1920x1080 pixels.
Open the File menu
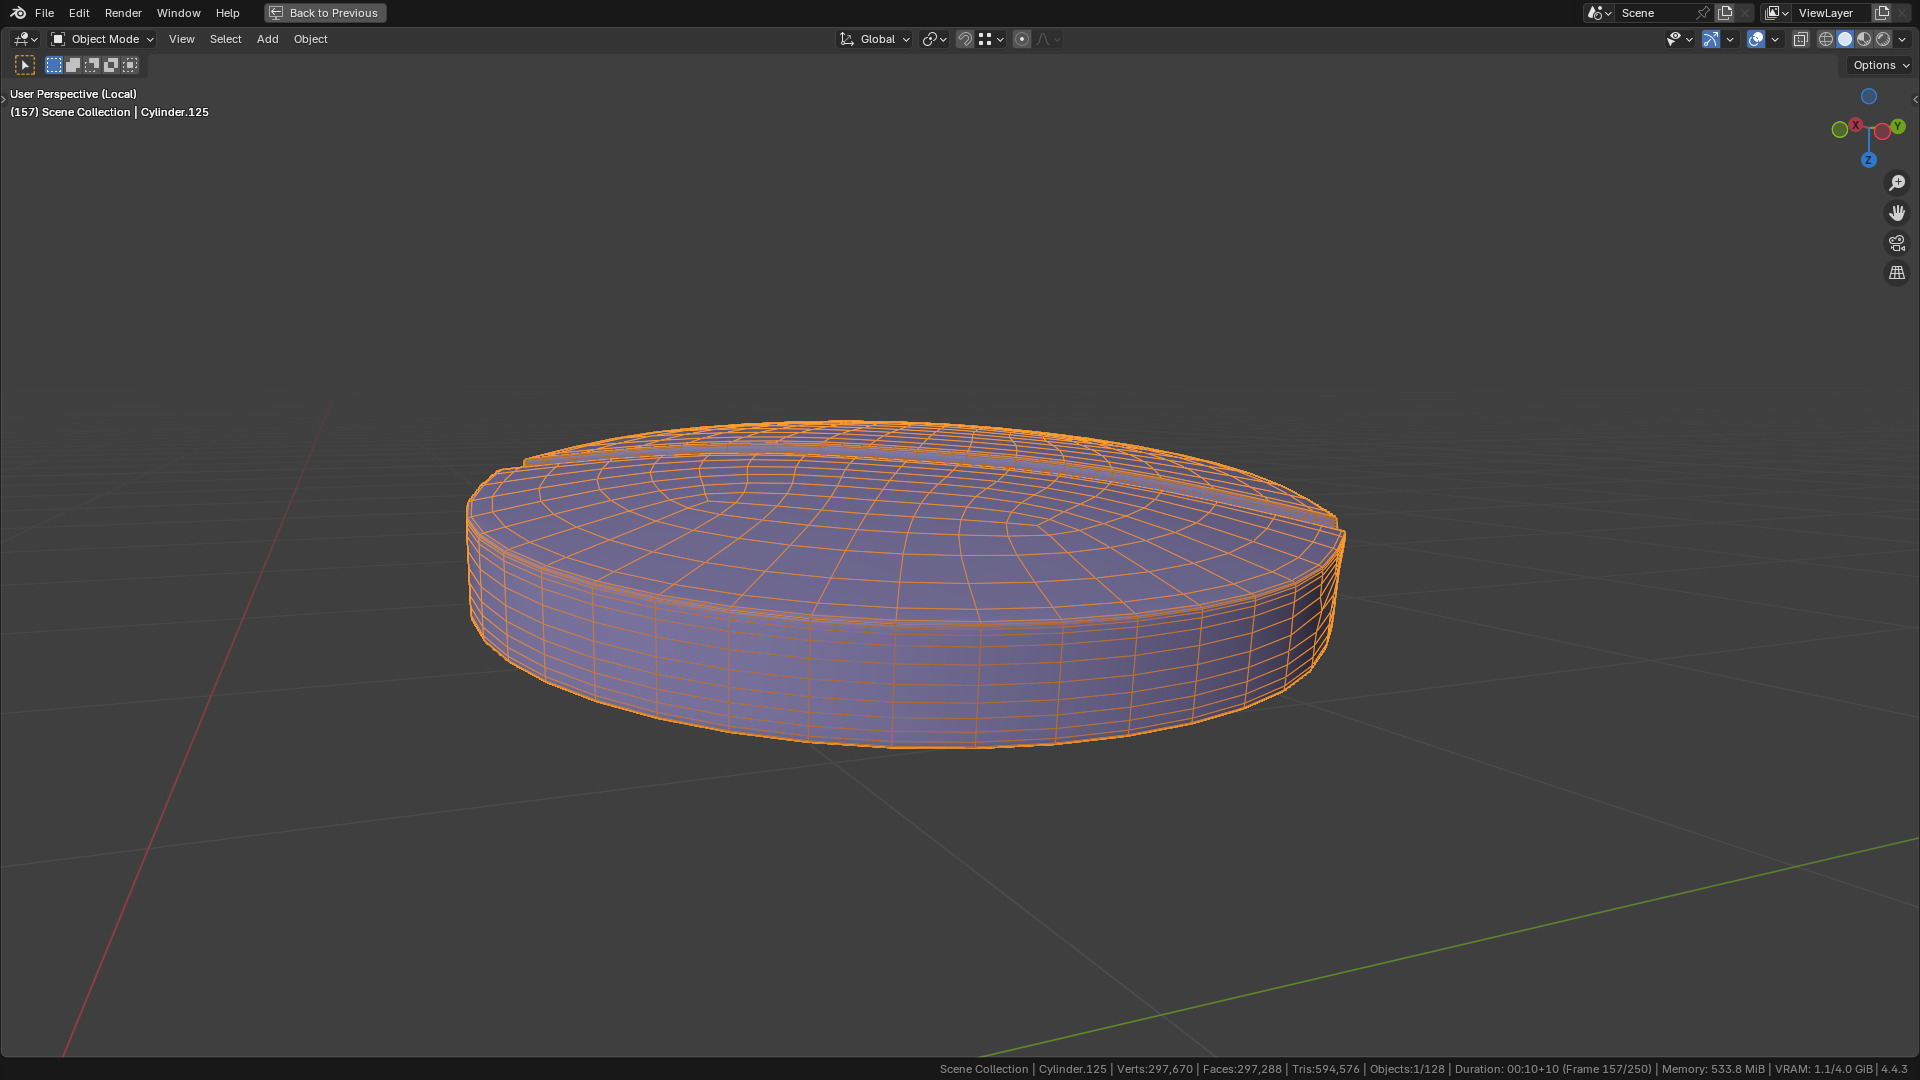click(44, 13)
